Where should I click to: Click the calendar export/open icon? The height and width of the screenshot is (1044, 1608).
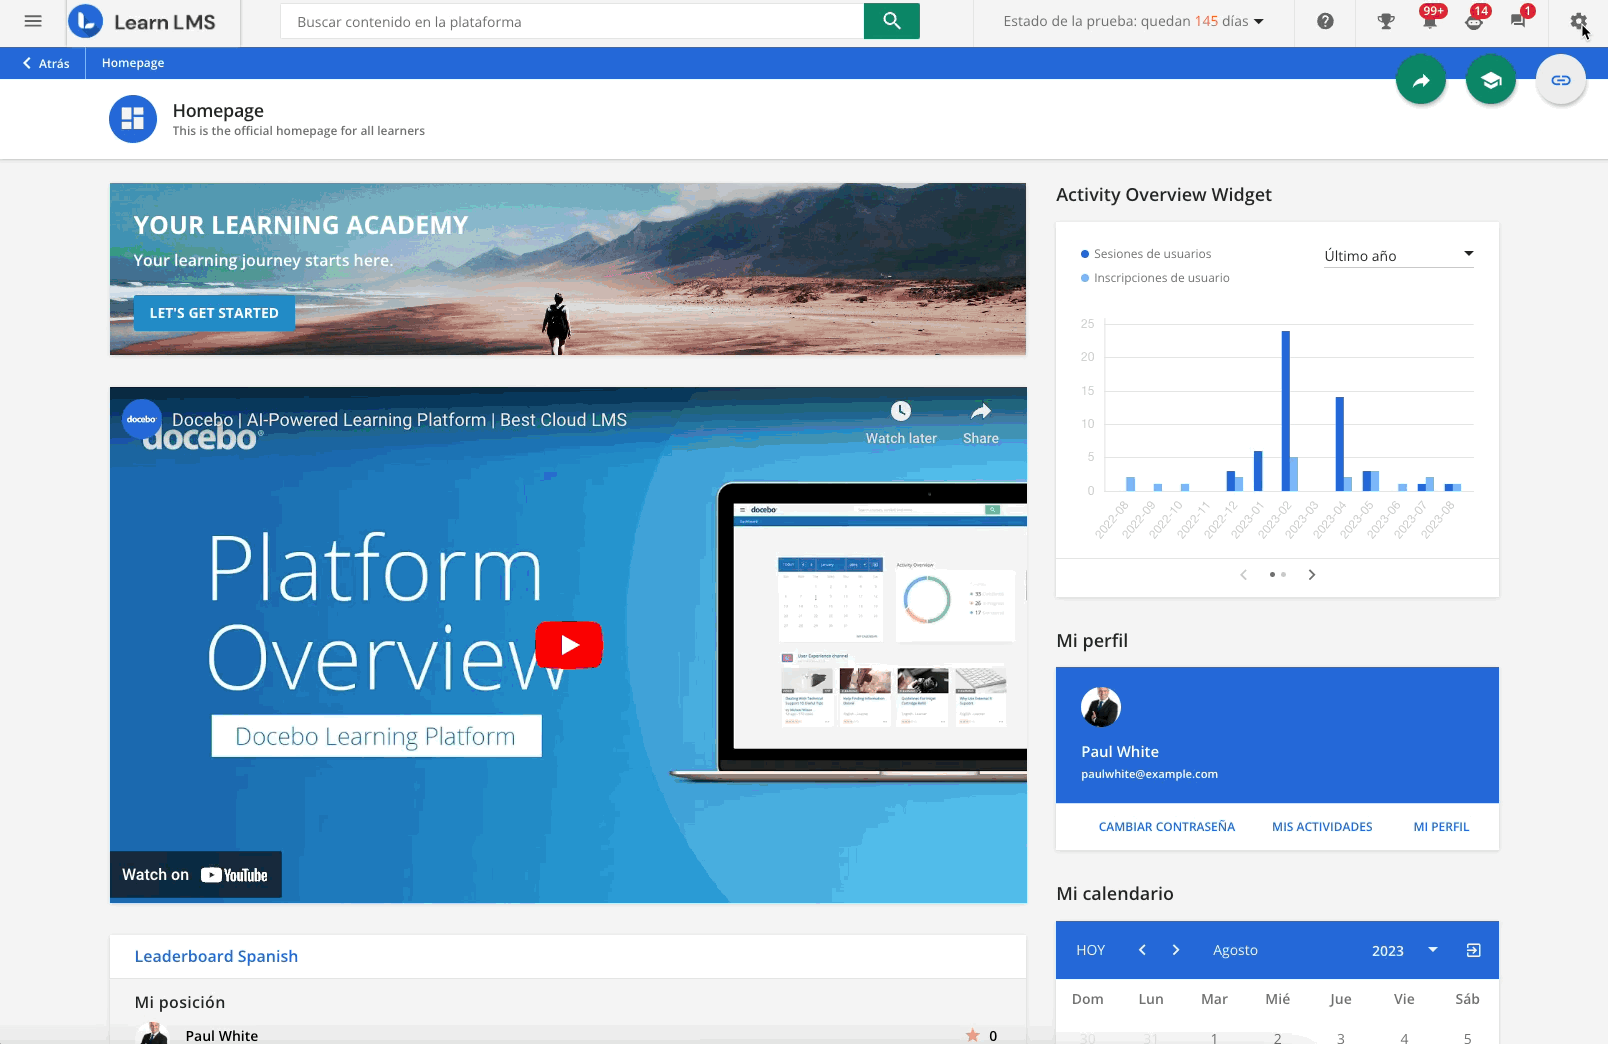(1473, 950)
